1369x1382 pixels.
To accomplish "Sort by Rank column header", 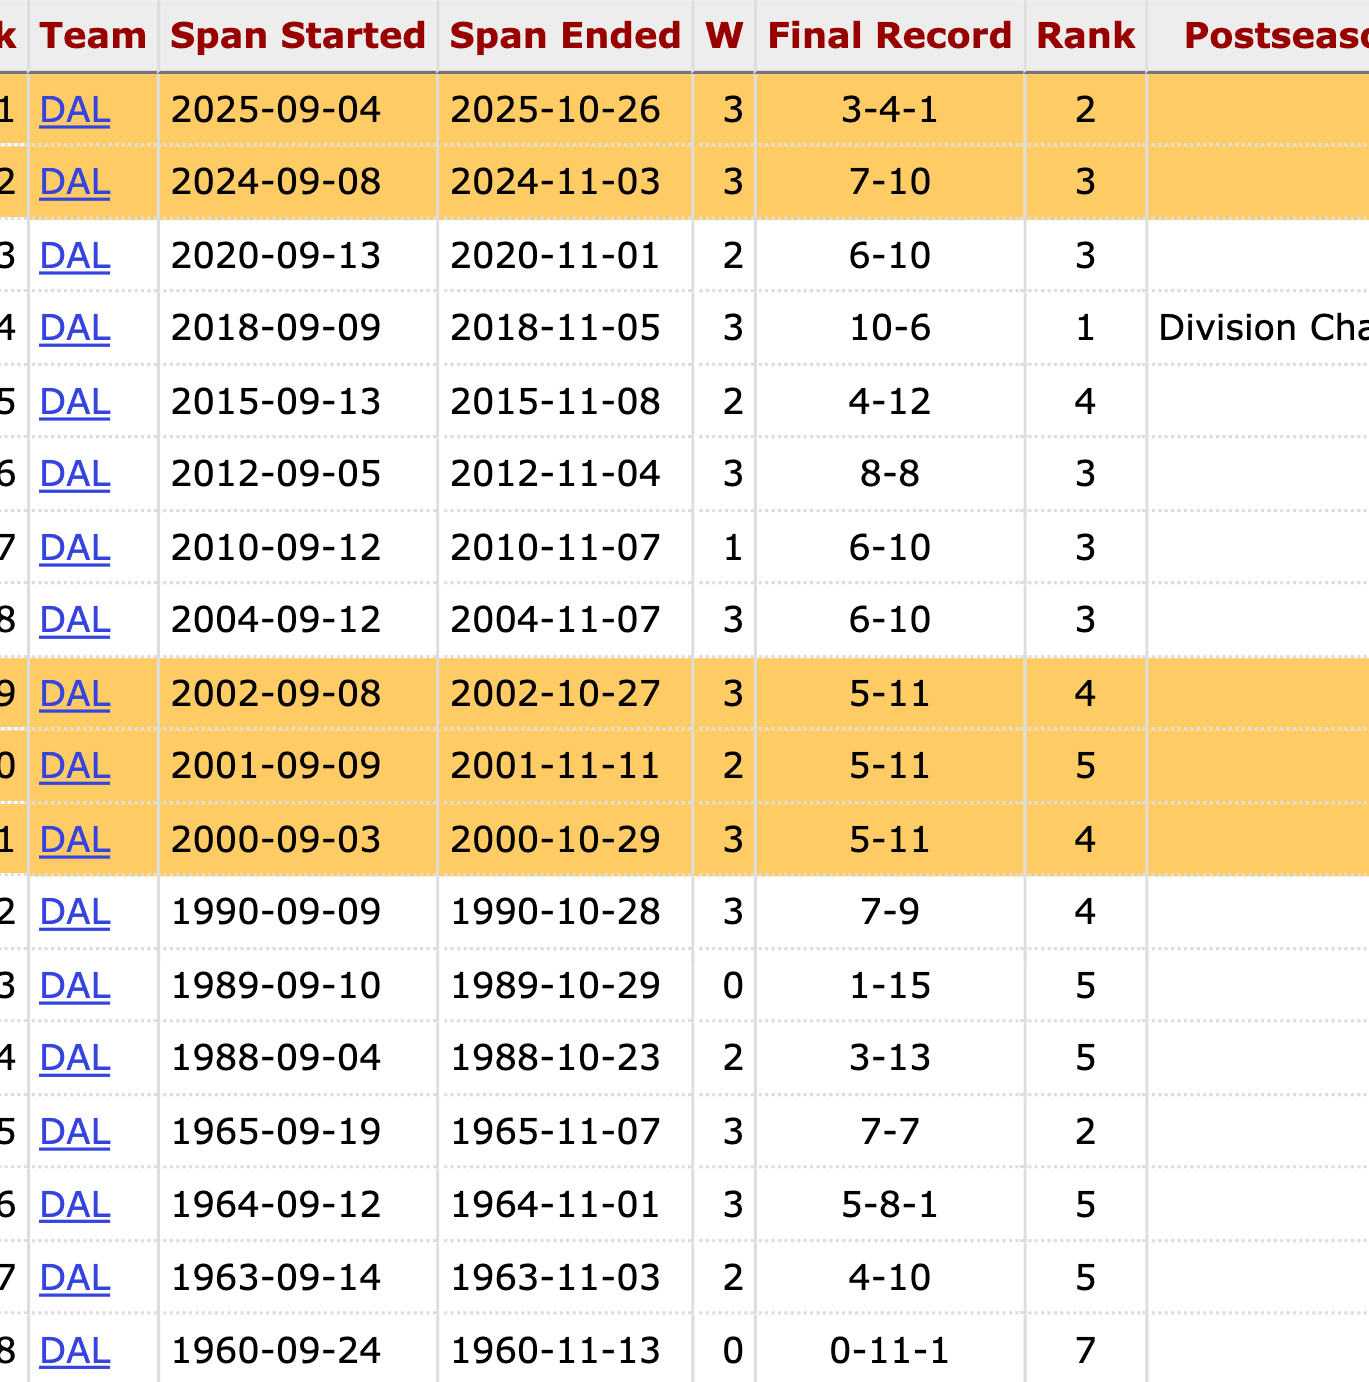I will click(1085, 36).
